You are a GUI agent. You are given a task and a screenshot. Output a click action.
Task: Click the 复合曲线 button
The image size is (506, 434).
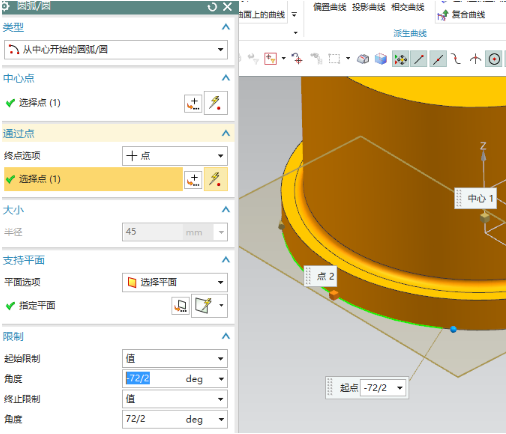point(461,15)
